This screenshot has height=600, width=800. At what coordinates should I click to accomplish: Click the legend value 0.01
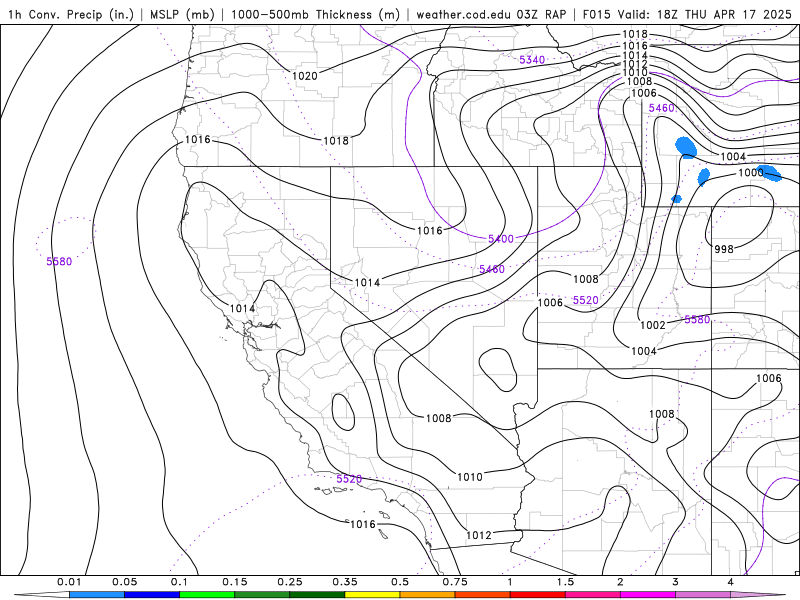point(69,582)
